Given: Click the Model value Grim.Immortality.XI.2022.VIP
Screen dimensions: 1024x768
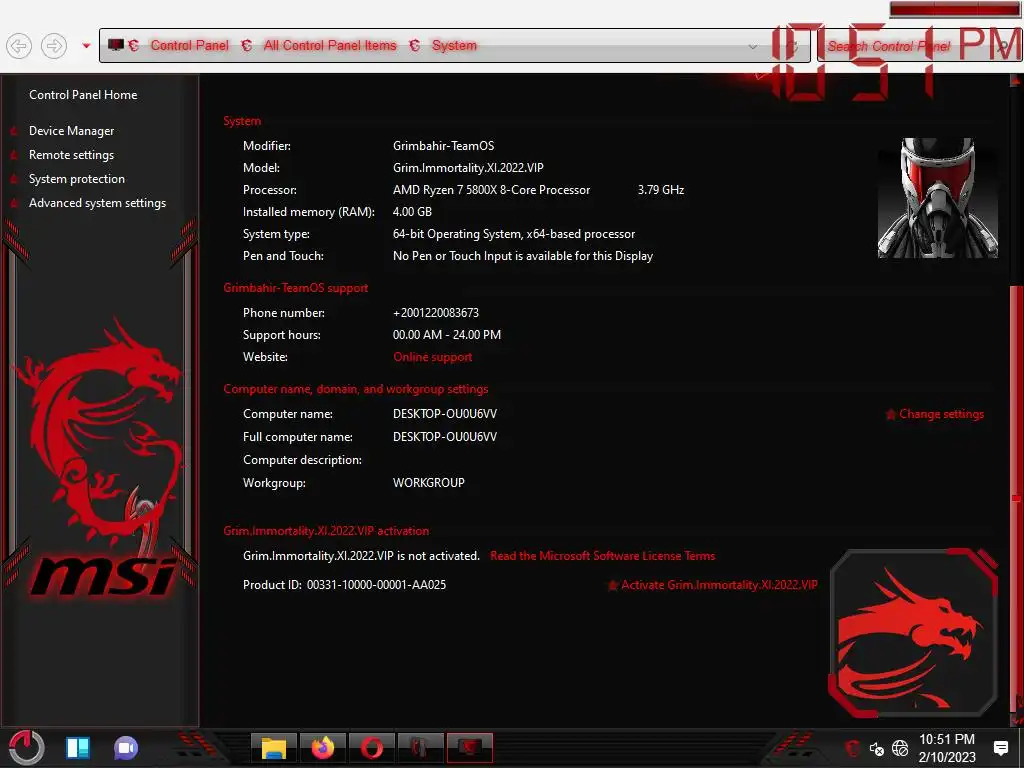Looking at the screenshot, I should point(468,168).
